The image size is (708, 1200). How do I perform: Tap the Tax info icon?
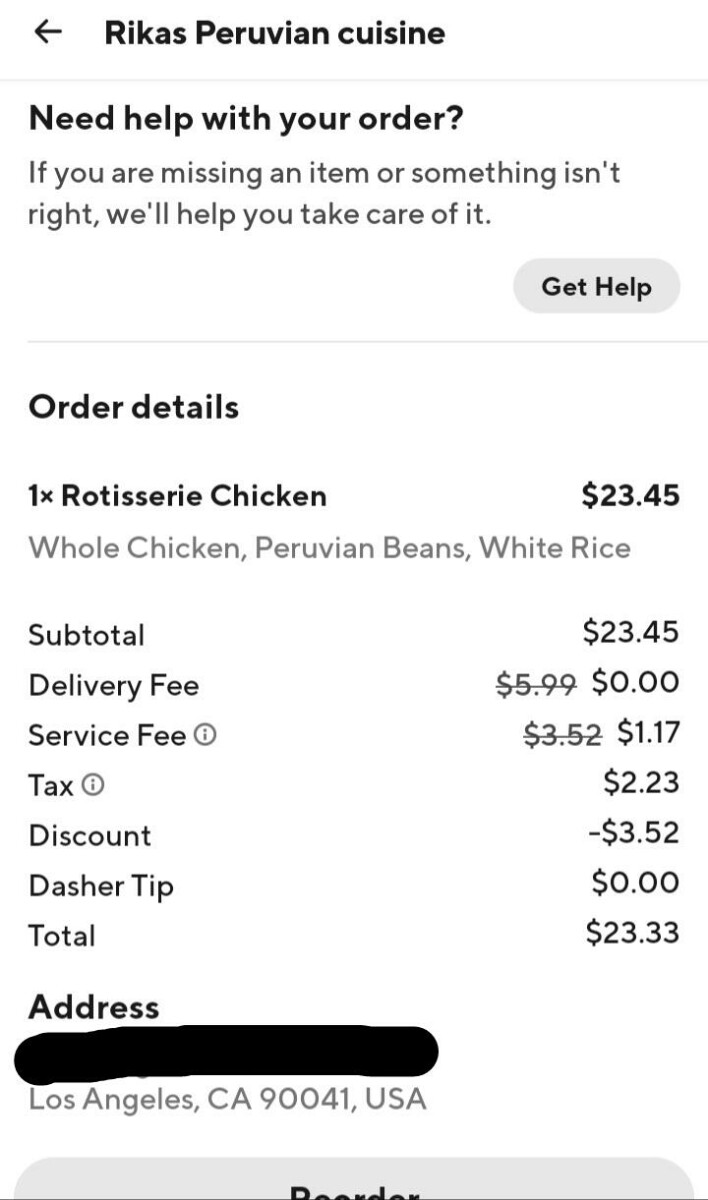coord(92,786)
